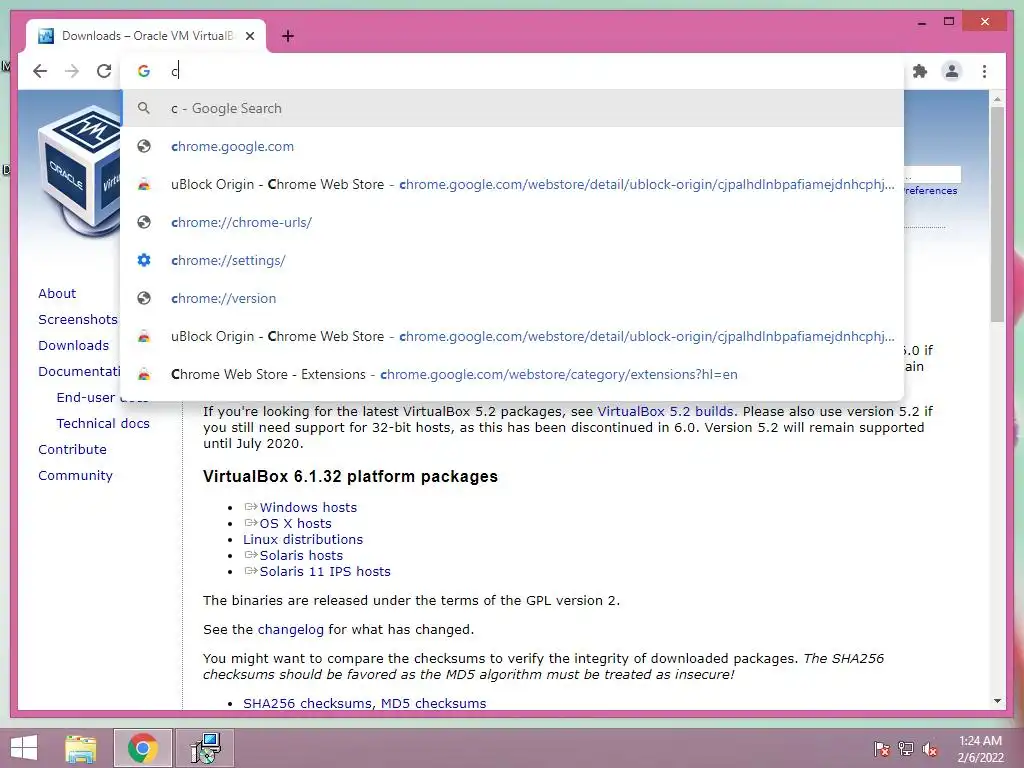Image resolution: width=1024 pixels, height=768 pixels.
Task: Click globe icon beside chrome://version
Action: (x=144, y=298)
